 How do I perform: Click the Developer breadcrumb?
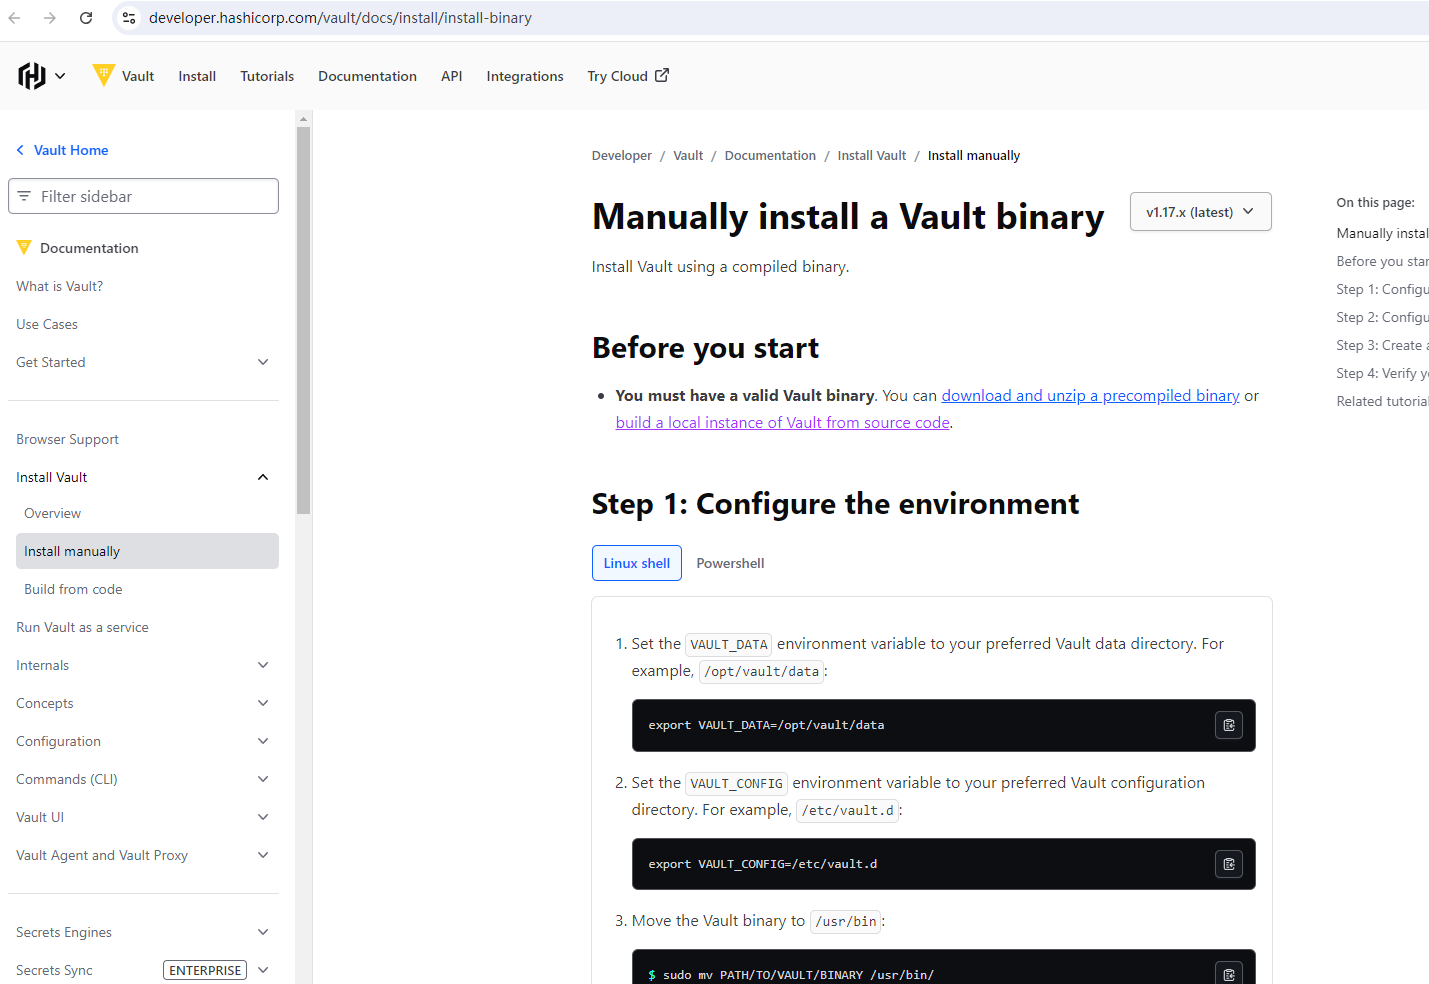click(x=621, y=155)
